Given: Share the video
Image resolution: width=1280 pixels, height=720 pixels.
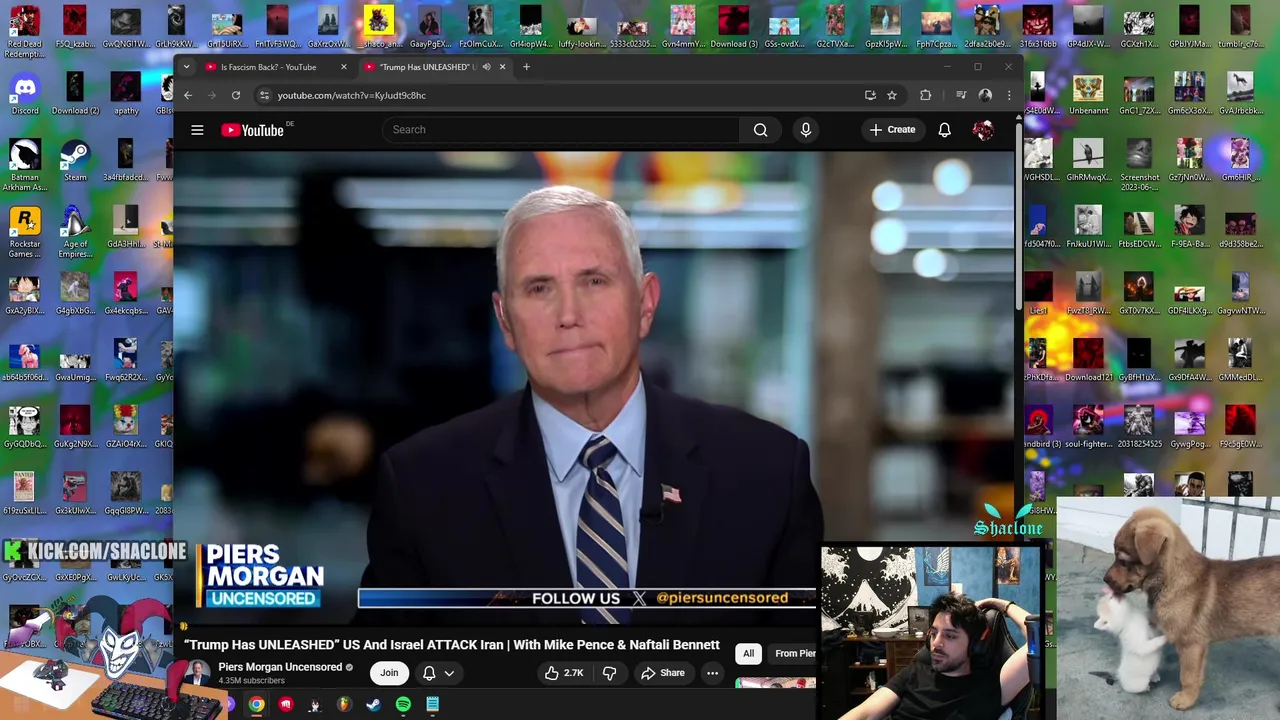Looking at the screenshot, I should [x=663, y=673].
